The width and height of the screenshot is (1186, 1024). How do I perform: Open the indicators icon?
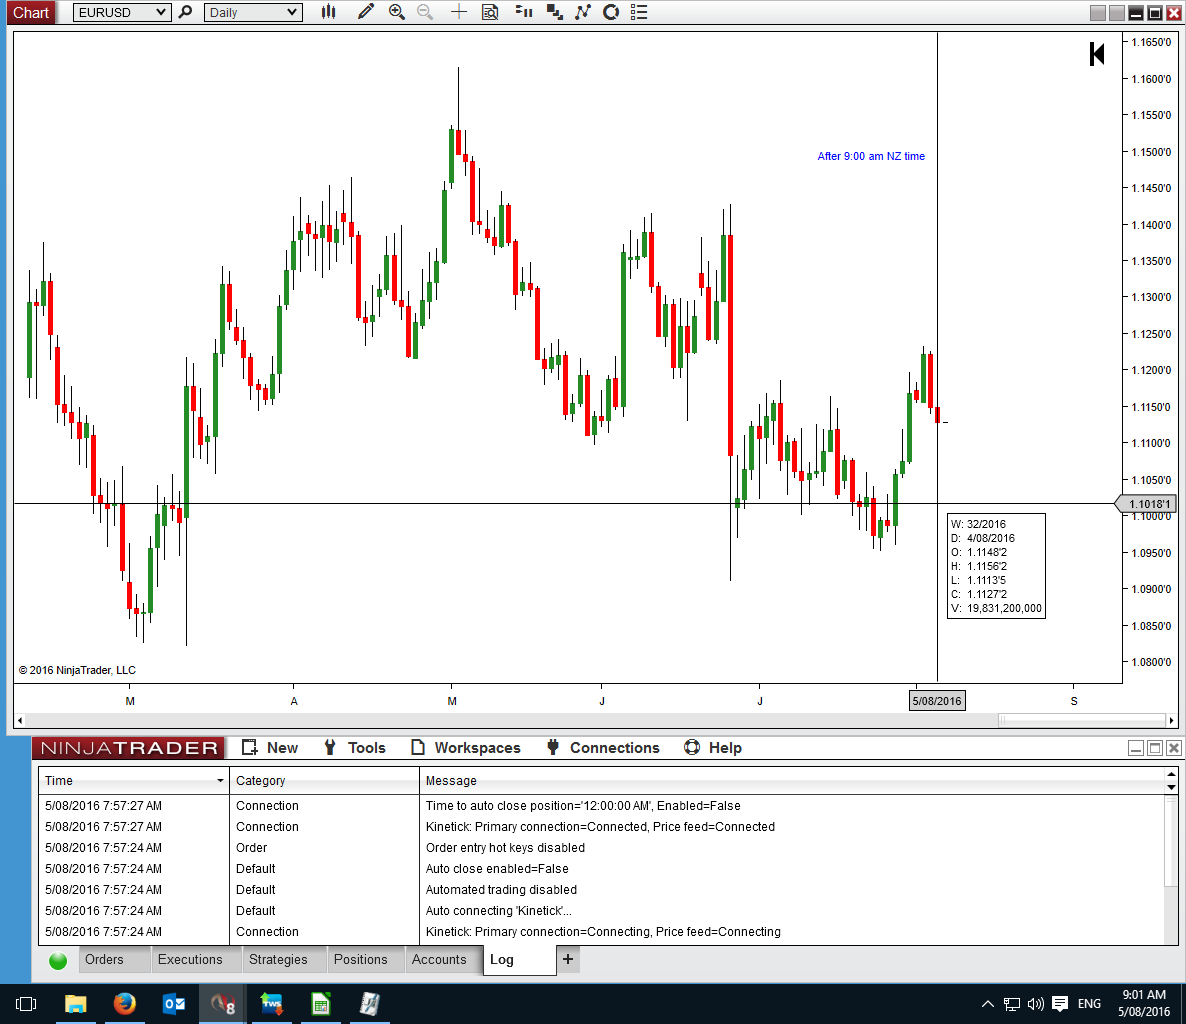click(x=582, y=12)
